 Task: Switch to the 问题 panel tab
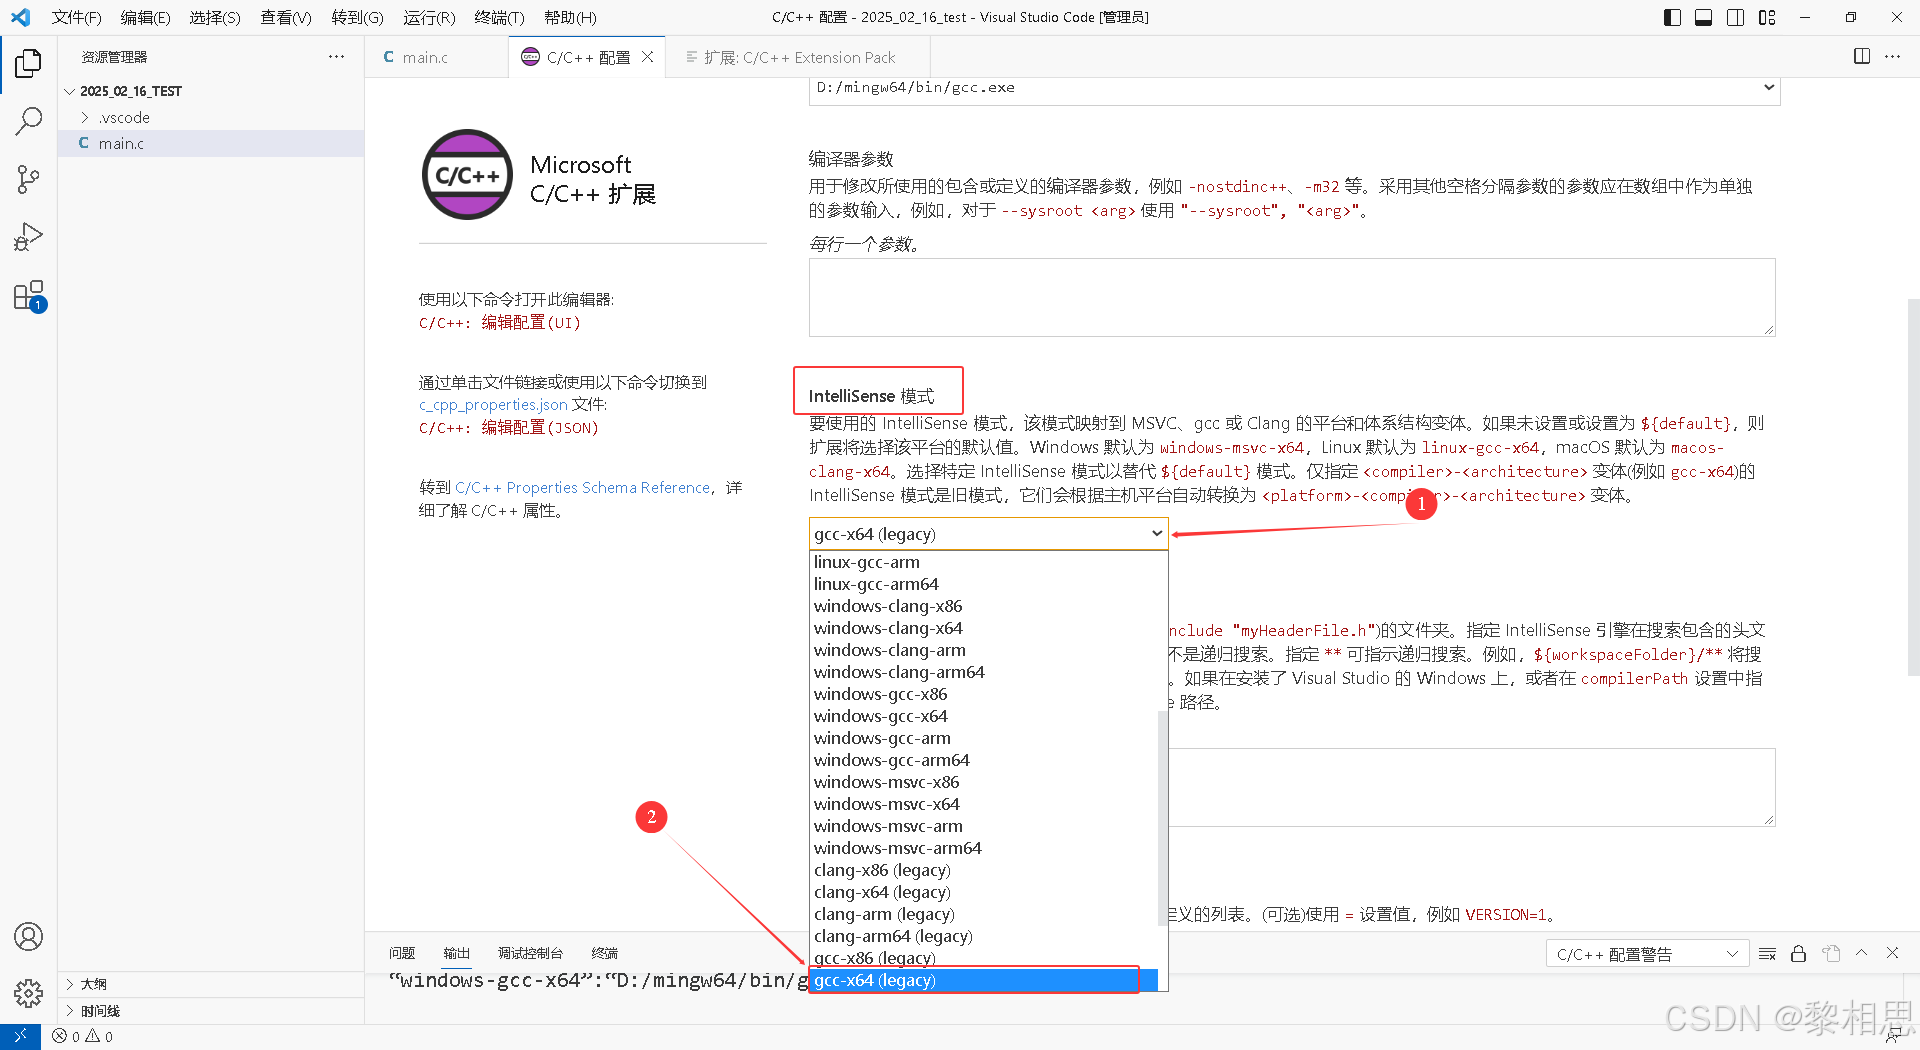point(402,953)
